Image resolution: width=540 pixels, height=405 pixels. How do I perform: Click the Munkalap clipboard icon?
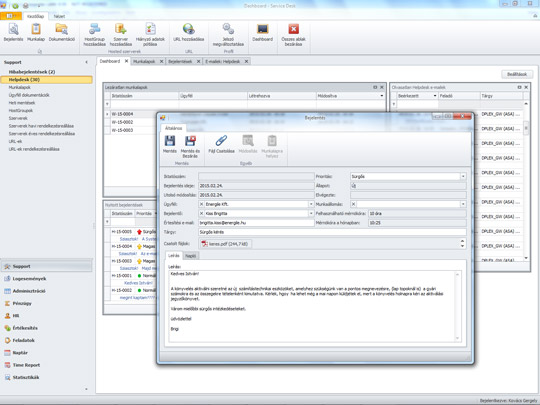tap(36, 29)
